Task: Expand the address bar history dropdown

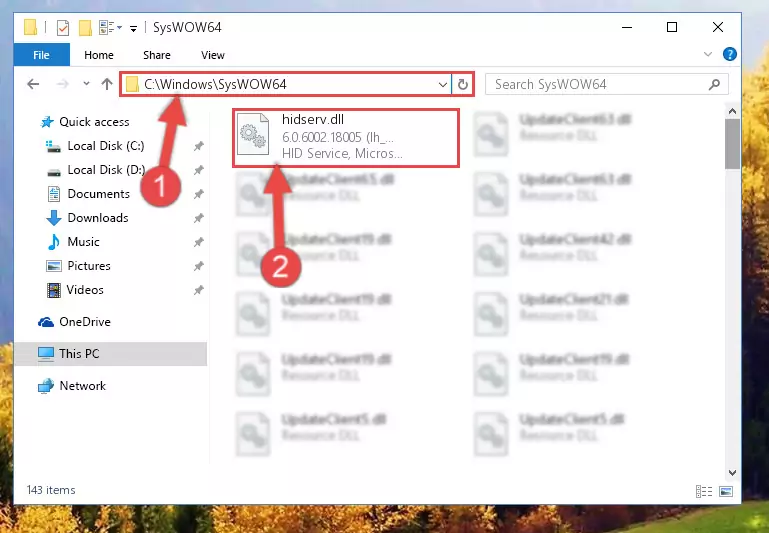Action: click(x=442, y=85)
